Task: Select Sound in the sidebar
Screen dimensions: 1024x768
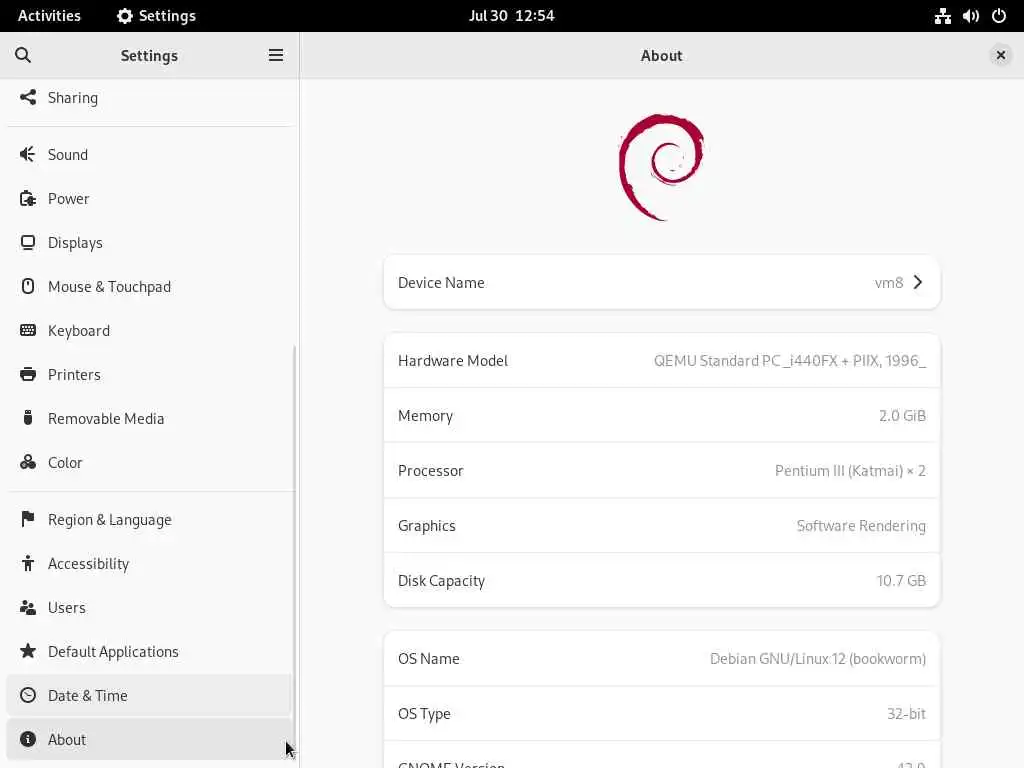Action: point(149,154)
